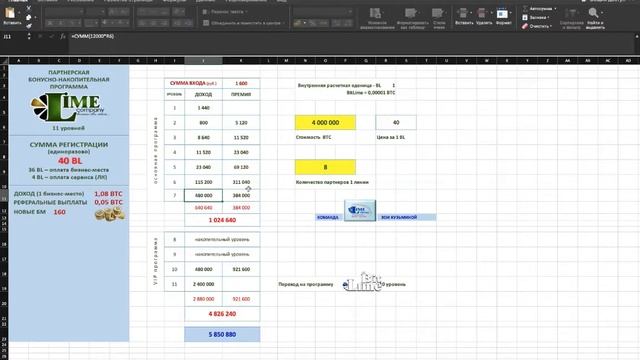Select column A header
Image resolution: width=640 pixels, height=360 pixels.
click(x=19, y=60)
